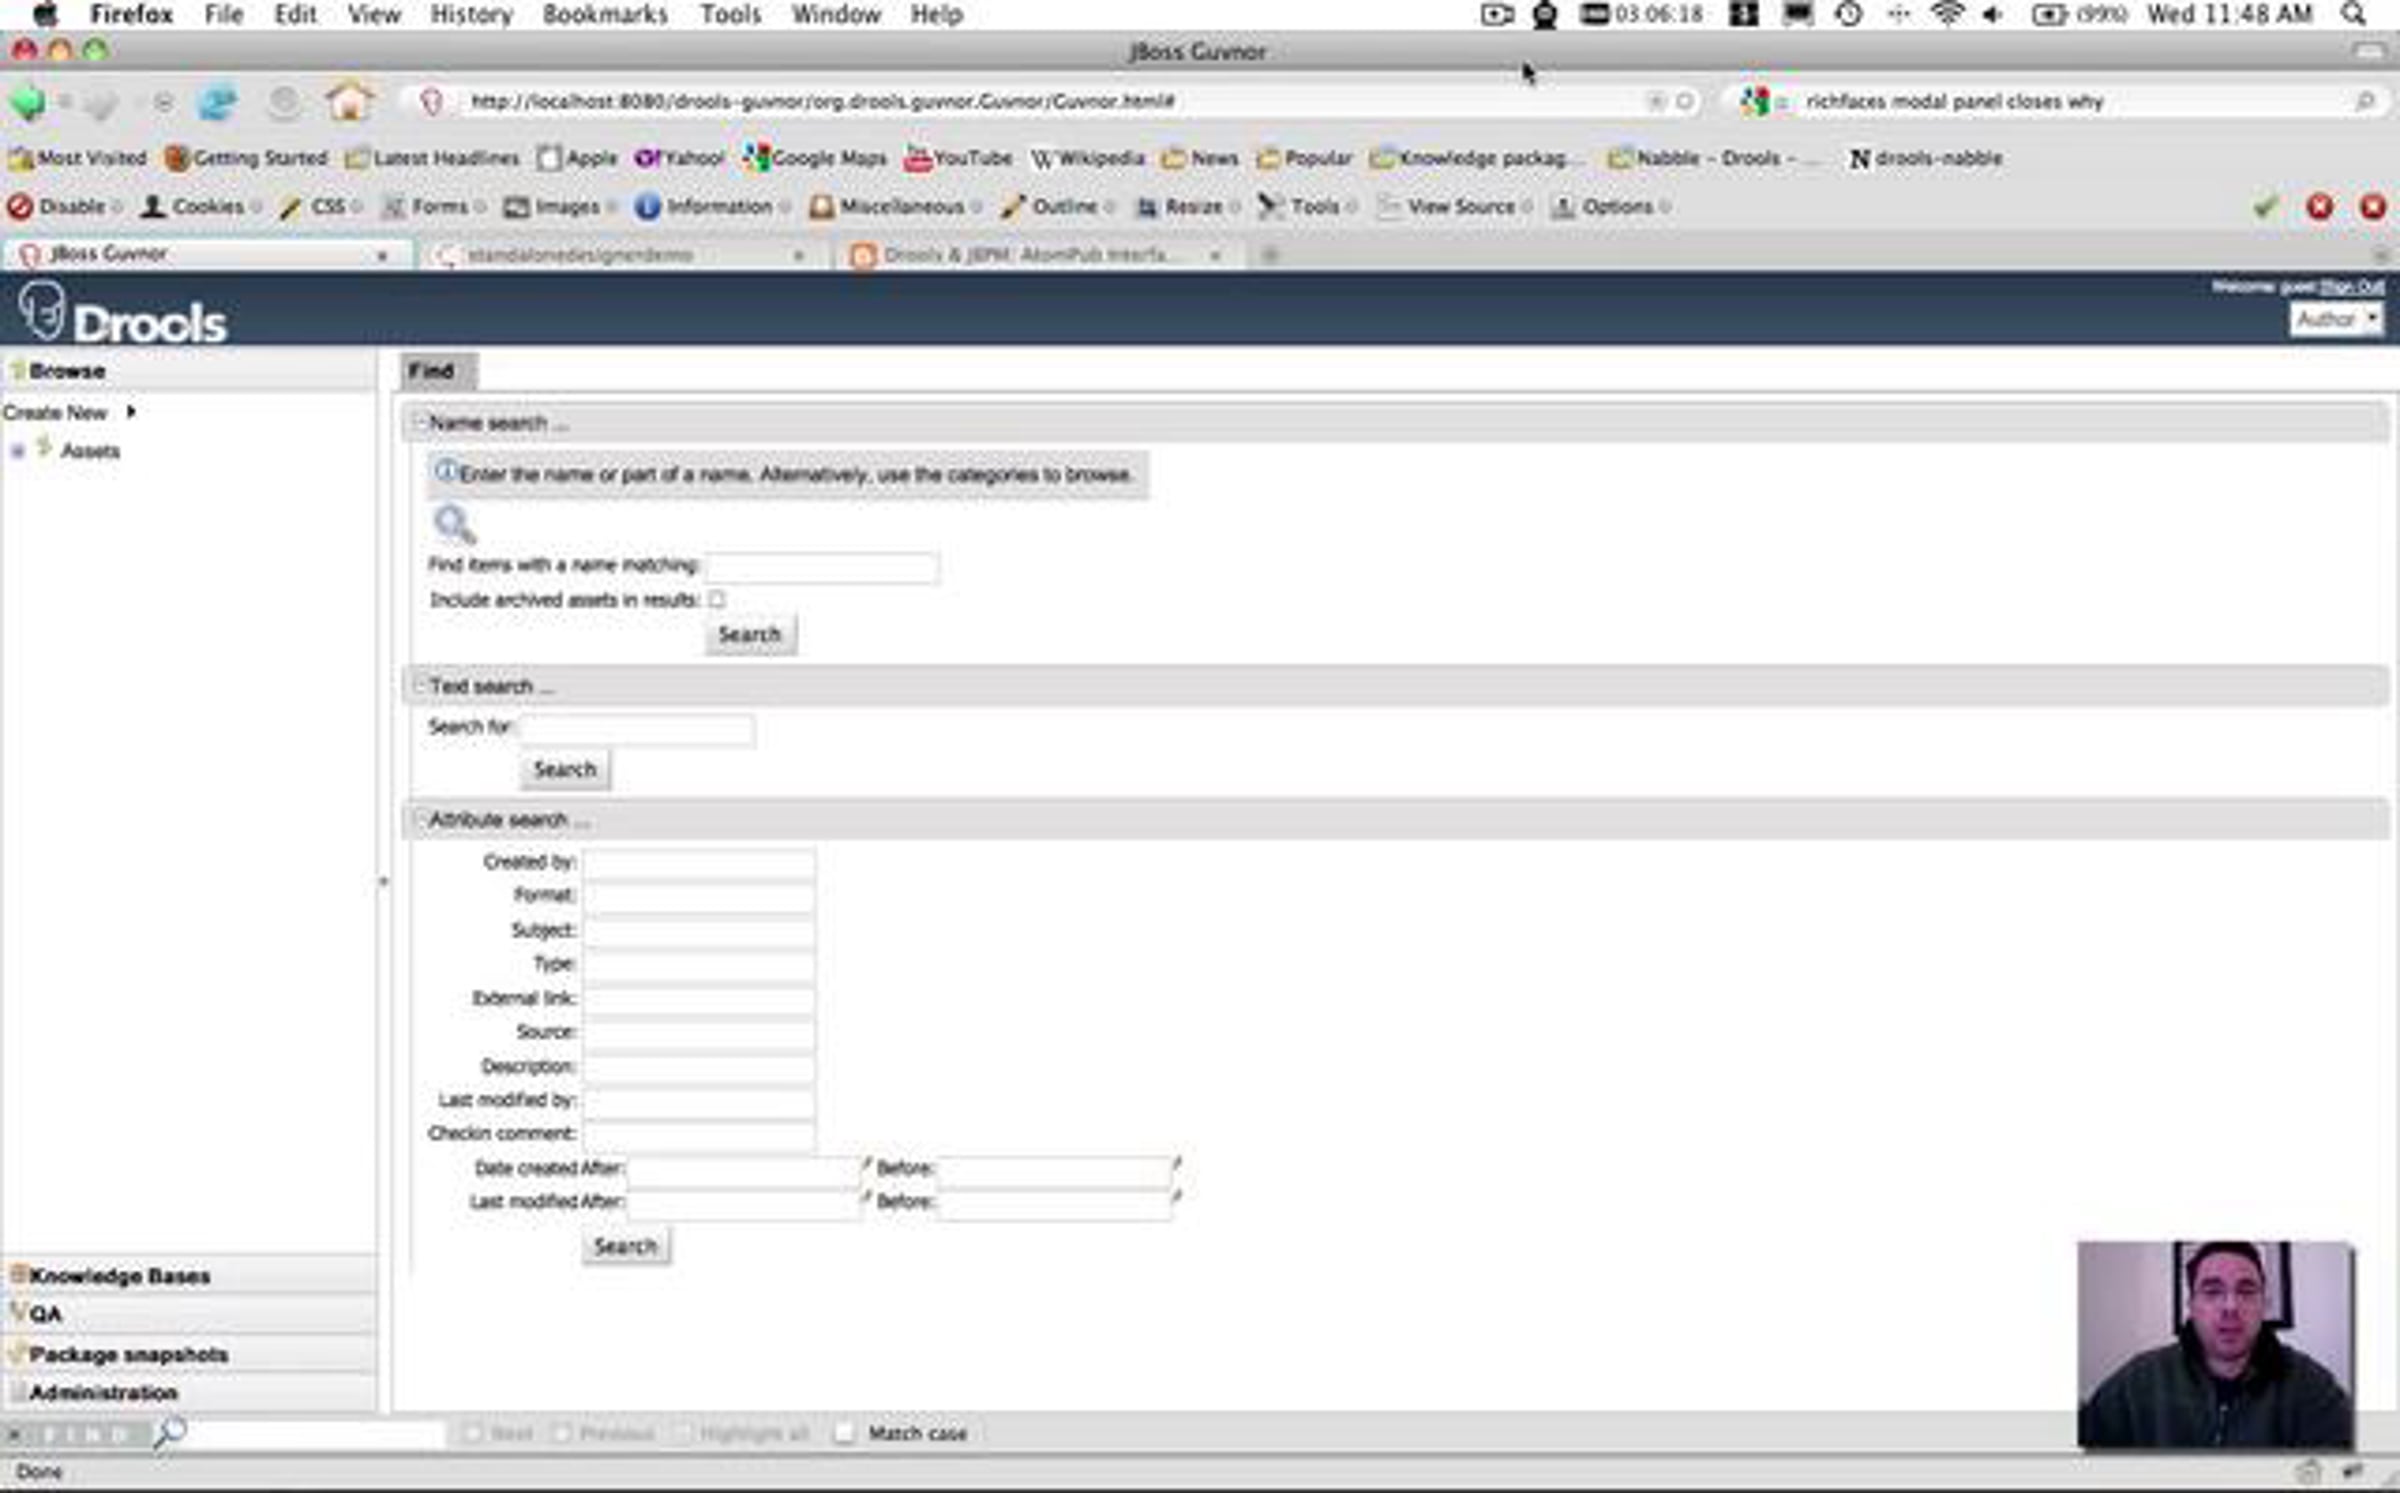The width and height of the screenshot is (2400, 1493).
Task: Expand the Package snapshots panel
Action: coord(189,1354)
